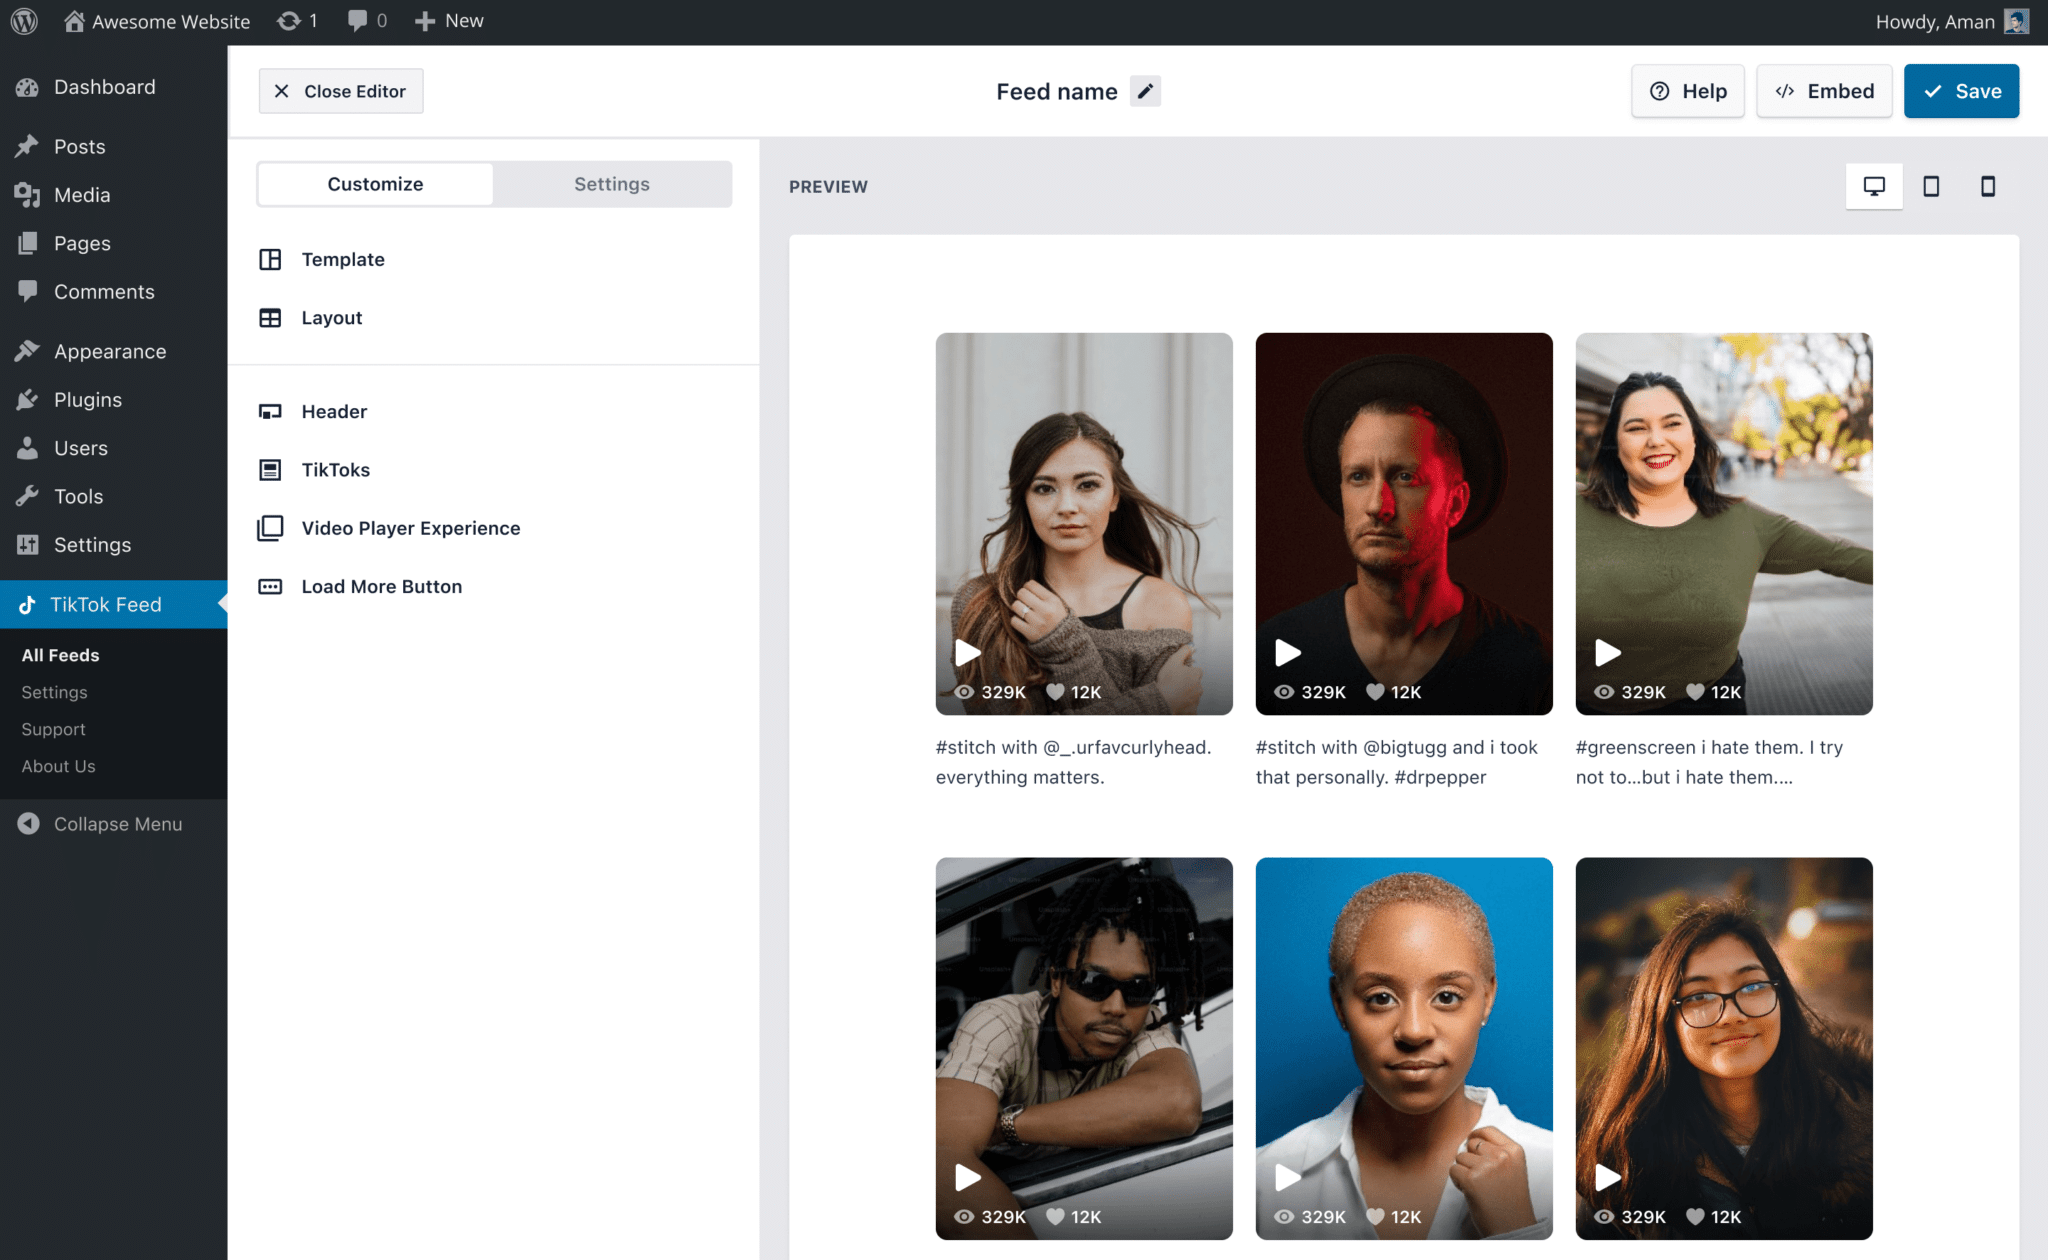
Task: Expand the Layout options
Action: (x=331, y=318)
